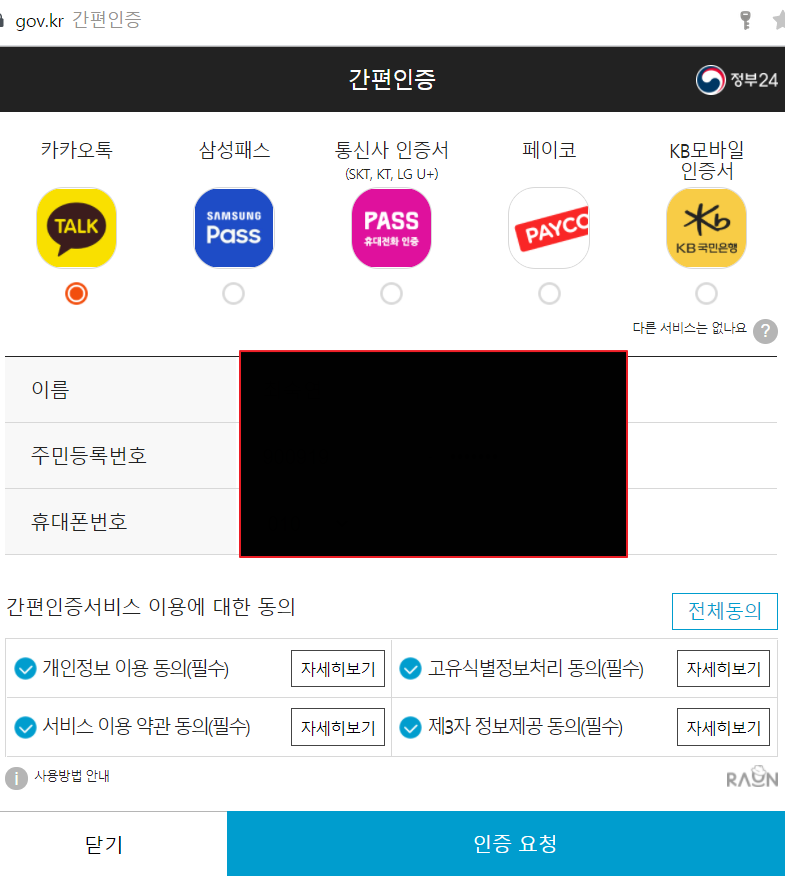The height and width of the screenshot is (876, 785).
Task: Open 자세히보기 for 개인정보 이용 동의
Action: pyautogui.click(x=338, y=668)
